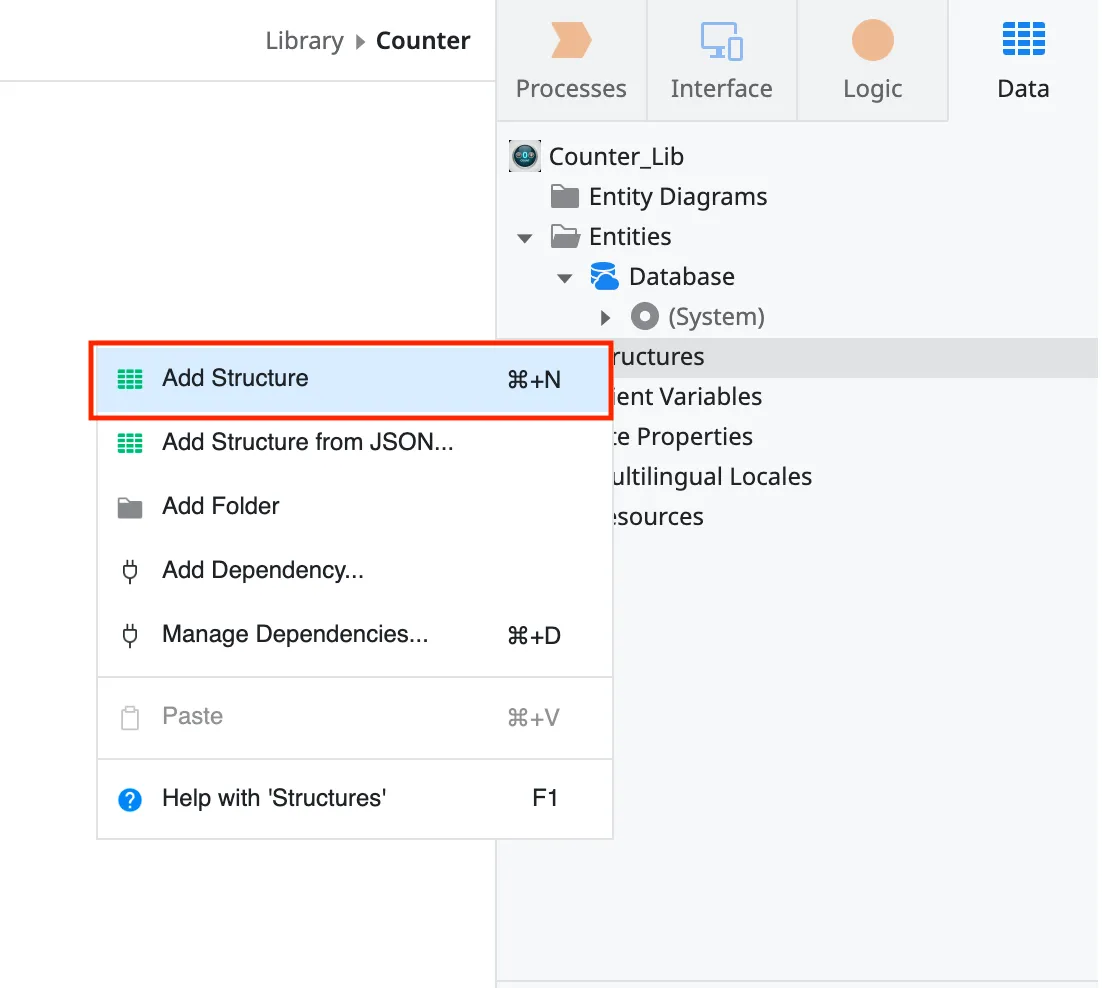Switch to the Interface tab

click(721, 62)
